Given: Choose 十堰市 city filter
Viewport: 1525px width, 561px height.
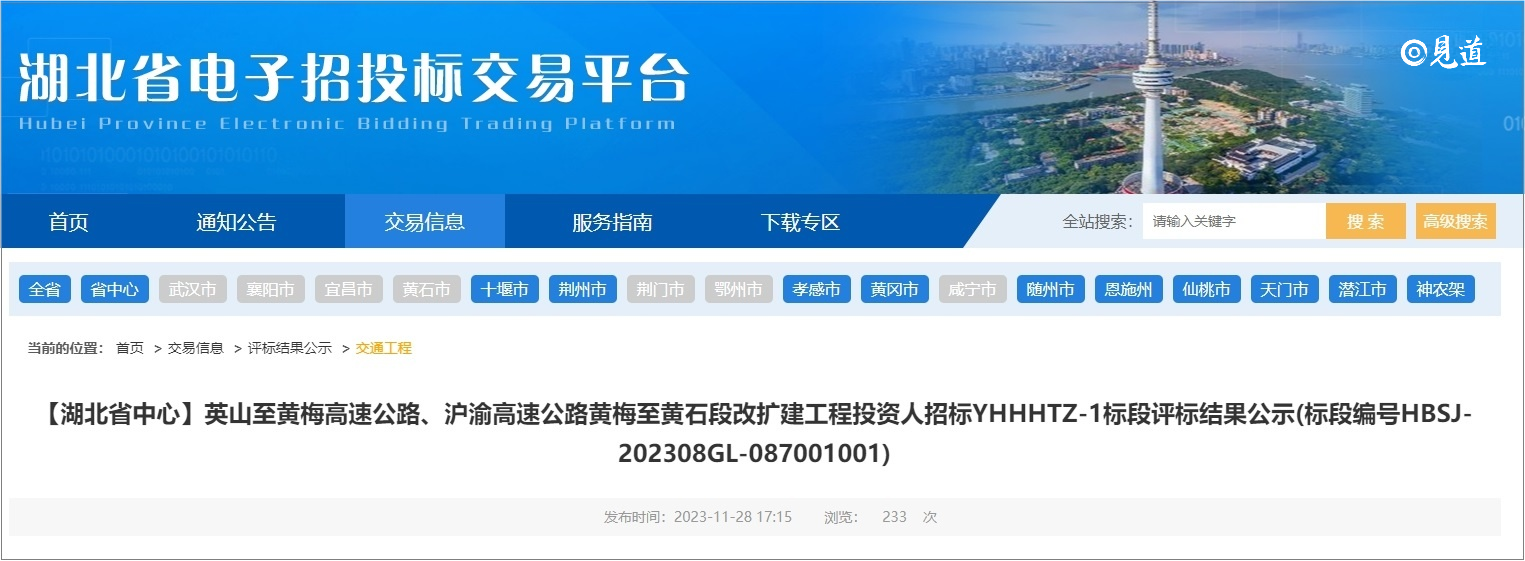Looking at the screenshot, I should (x=505, y=290).
